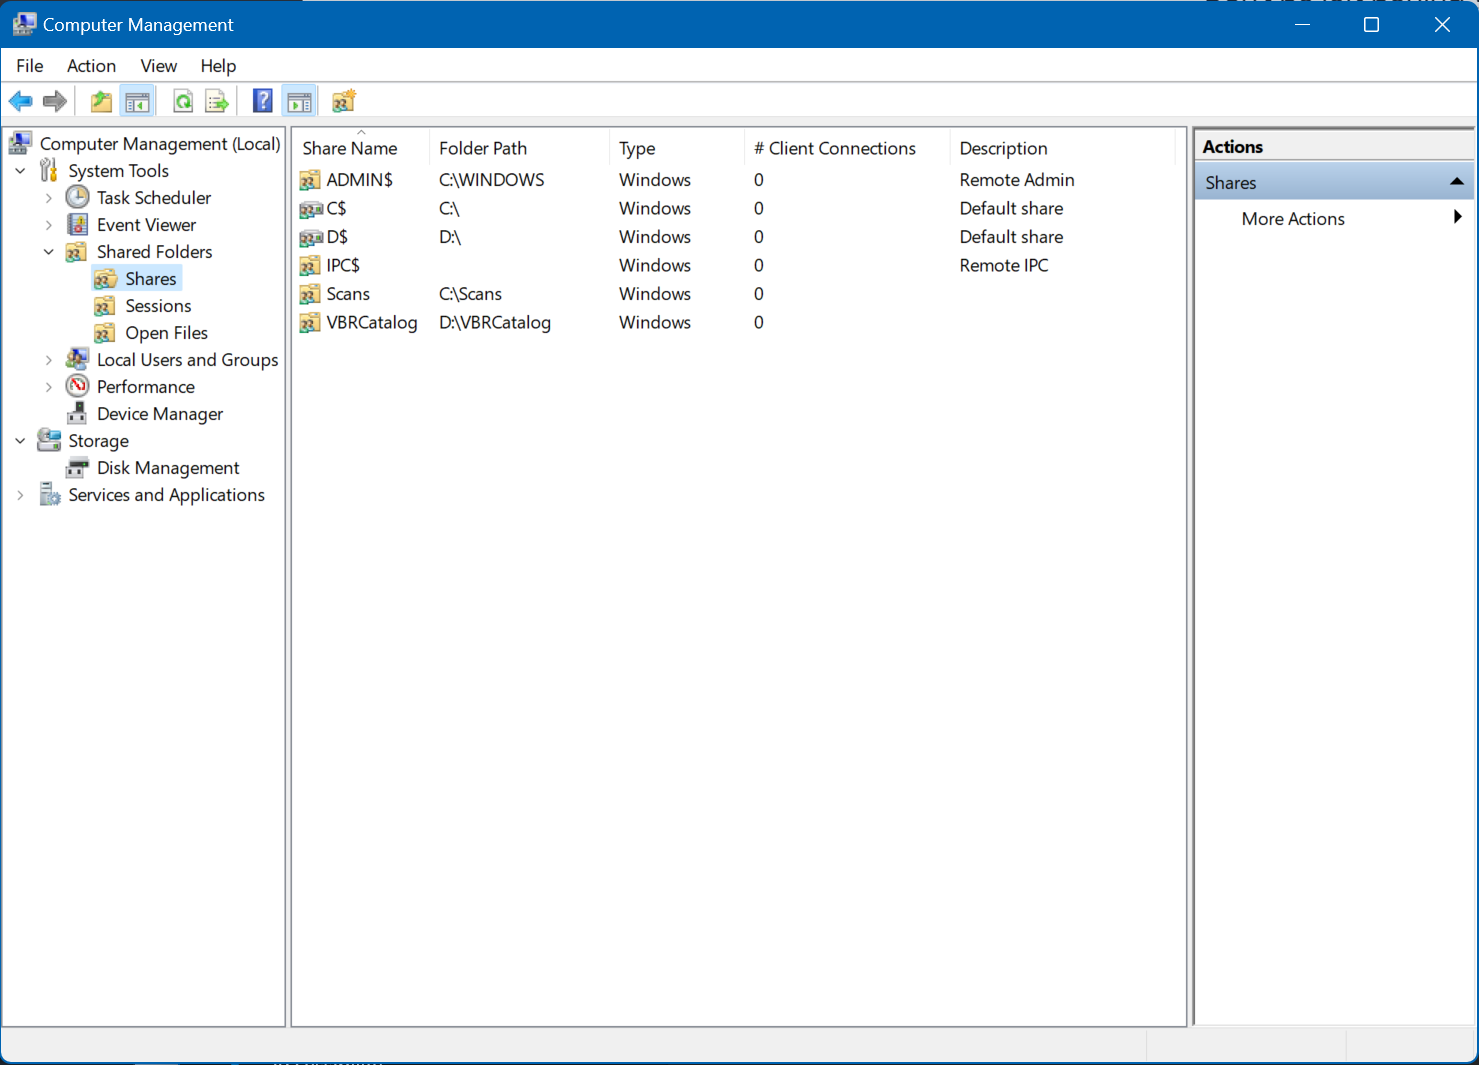Image resolution: width=1479 pixels, height=1065 pixels.
Task: Click More Actions in the Actions pane
Action: 1292,218
